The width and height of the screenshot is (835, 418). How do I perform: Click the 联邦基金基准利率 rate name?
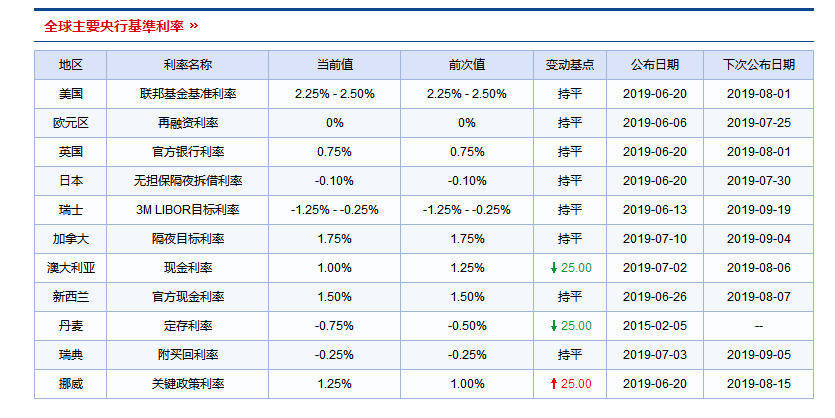[x=187, y=94]
